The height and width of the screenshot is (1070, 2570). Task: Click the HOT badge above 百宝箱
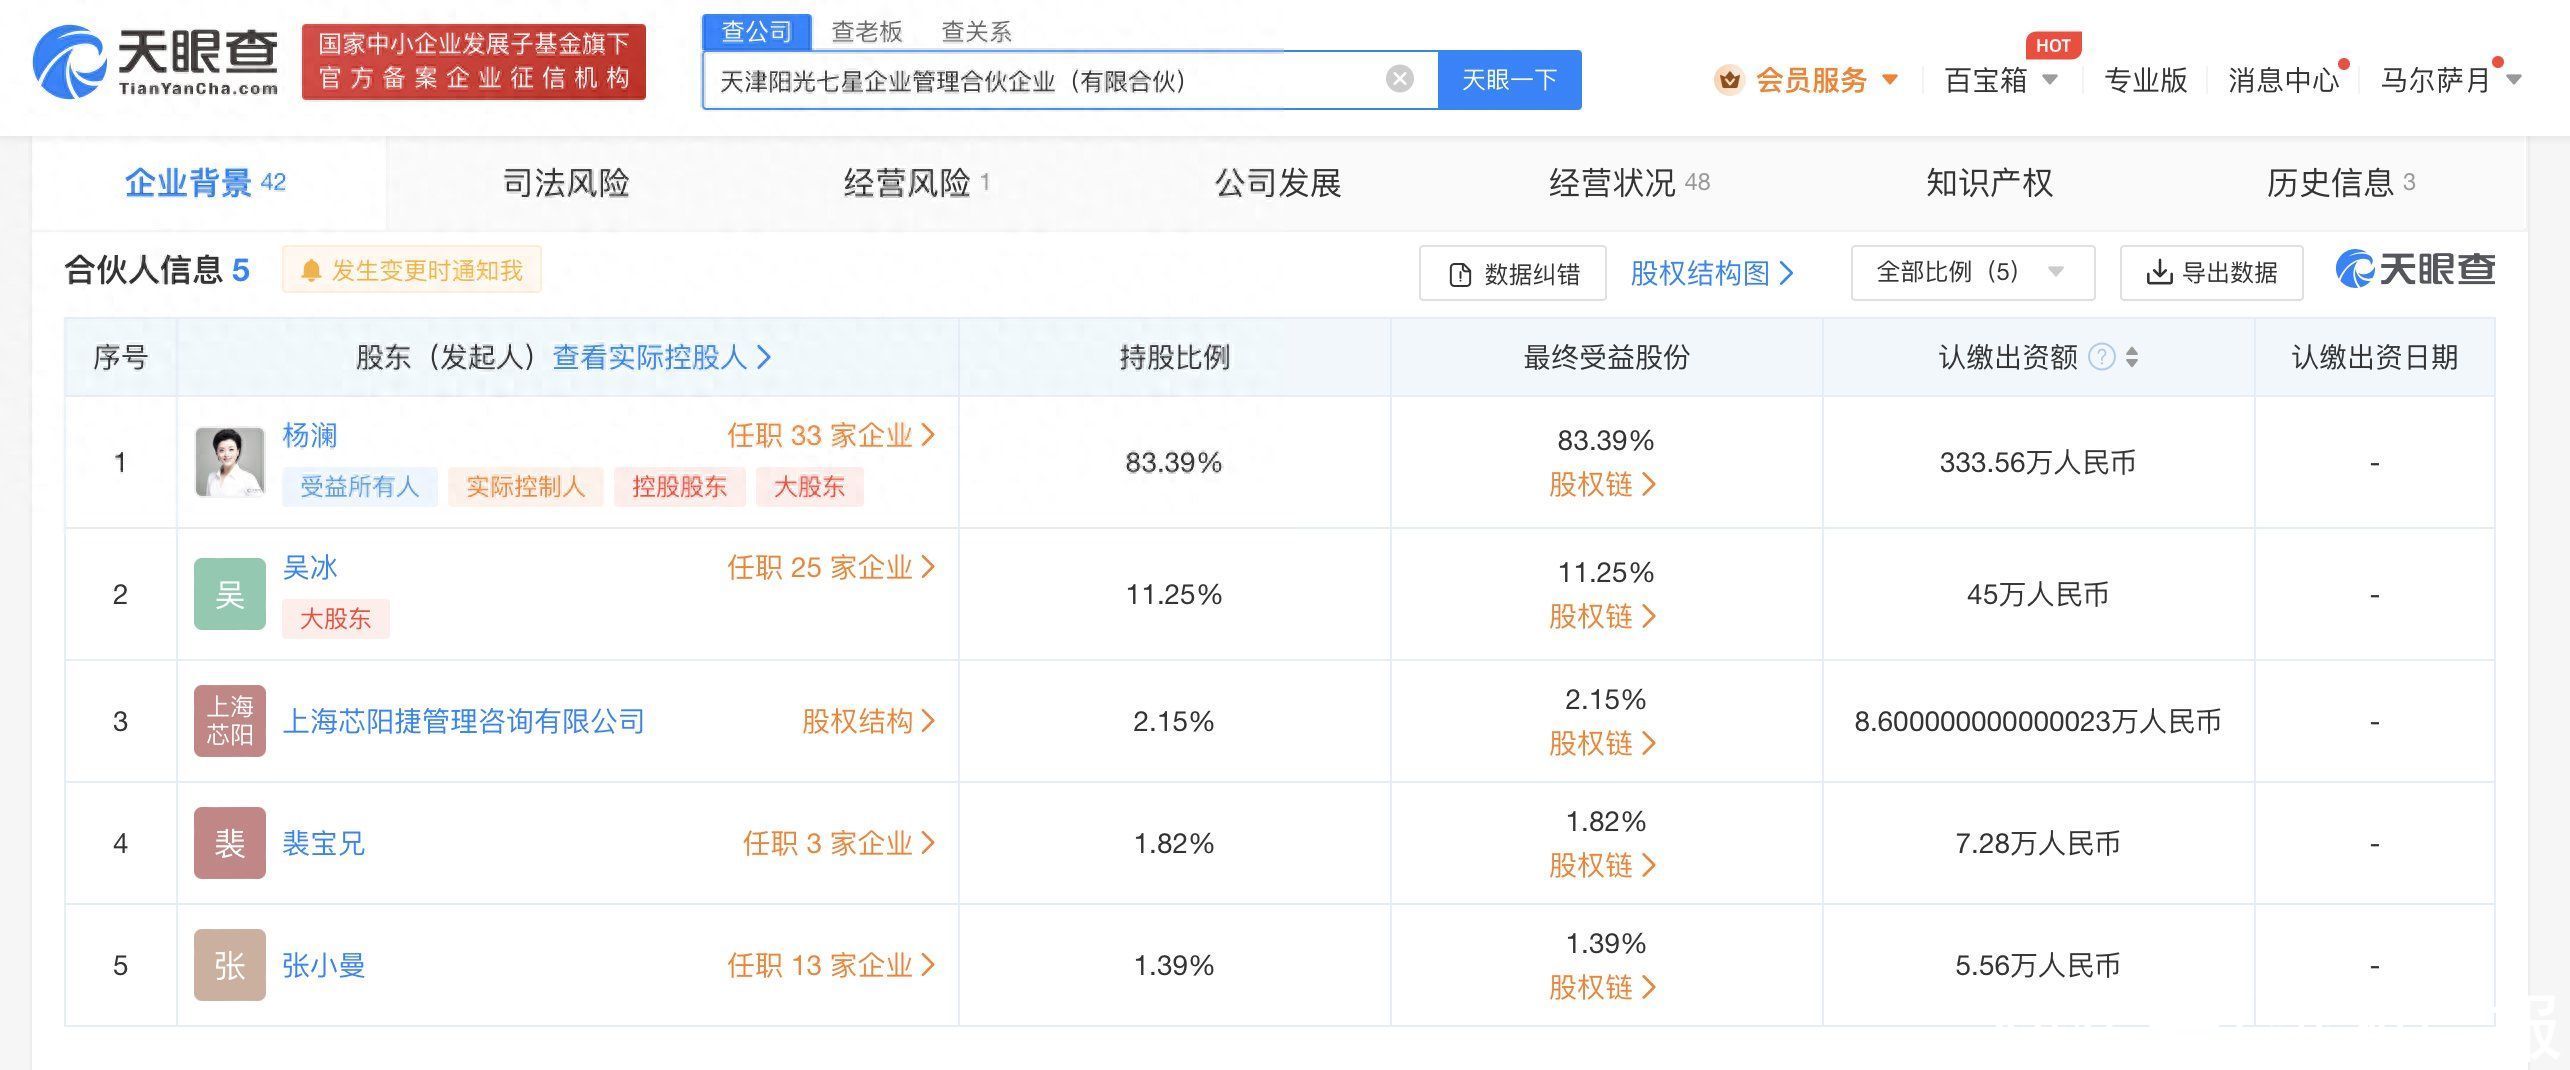click(2053, 45)
